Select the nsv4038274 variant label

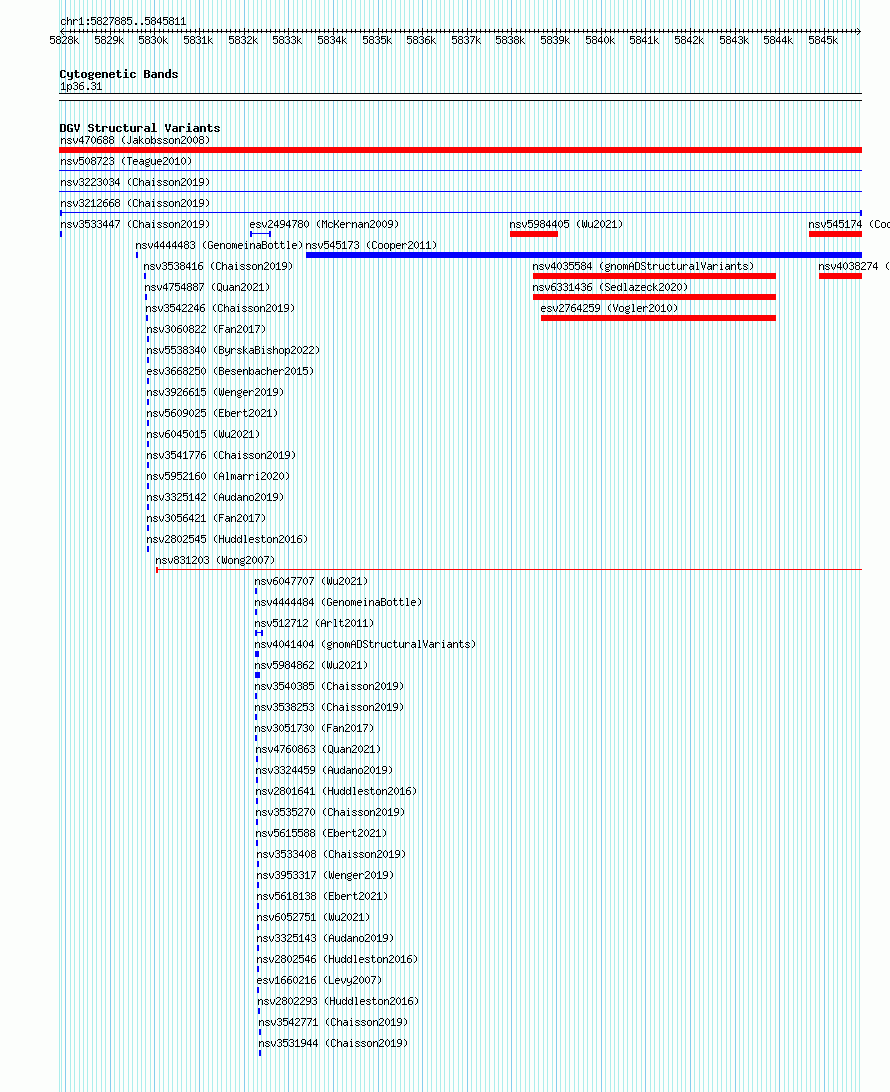[854, 266]
